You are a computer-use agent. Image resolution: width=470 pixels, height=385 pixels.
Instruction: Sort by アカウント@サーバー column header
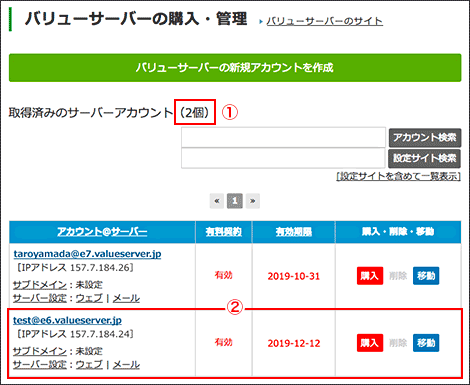102,232
